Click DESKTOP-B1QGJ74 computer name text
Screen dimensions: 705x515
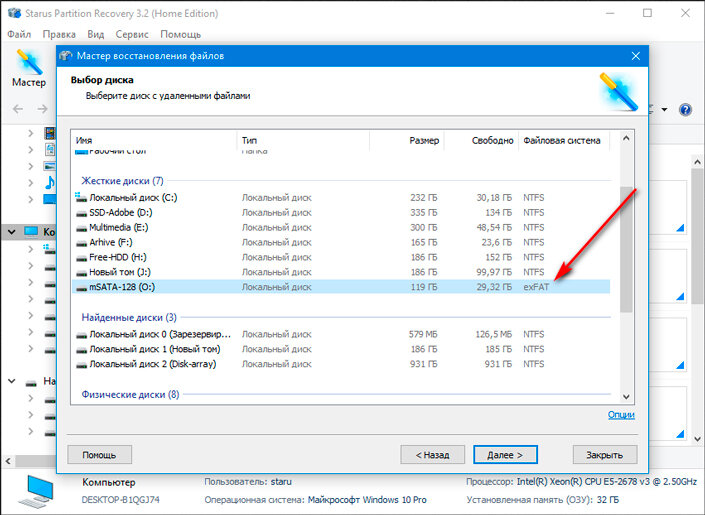[120, 500]
